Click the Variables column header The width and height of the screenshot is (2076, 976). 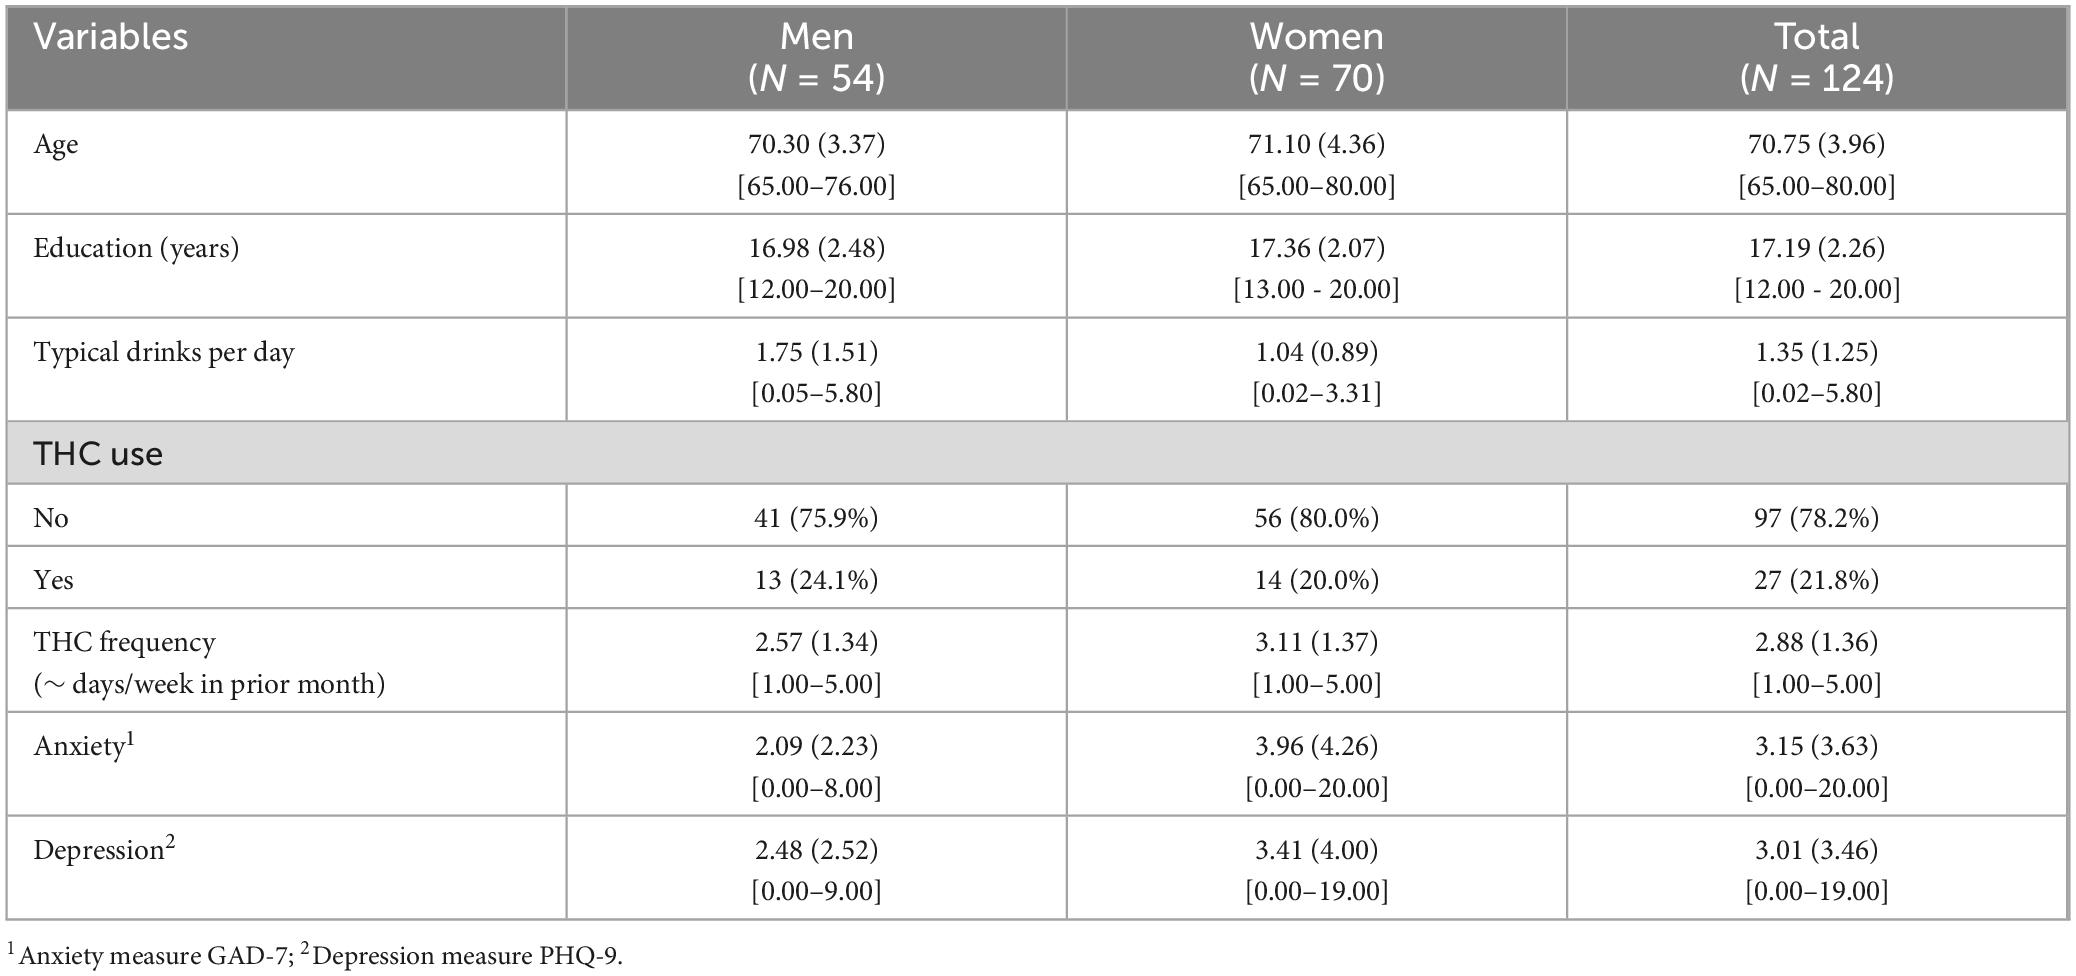coord(111,37)
